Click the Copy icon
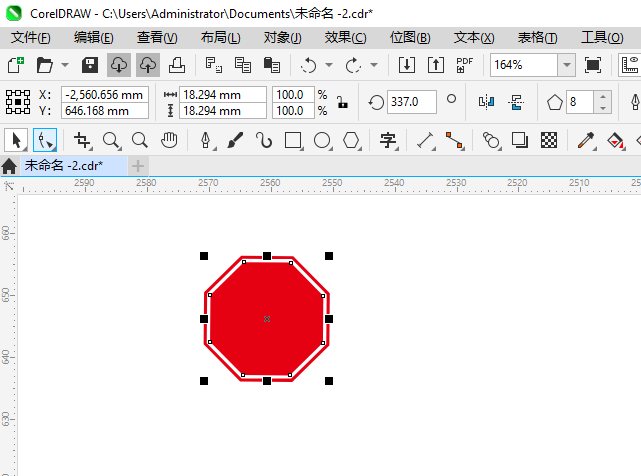Viewport: 641px width, 476px height. 242,65
